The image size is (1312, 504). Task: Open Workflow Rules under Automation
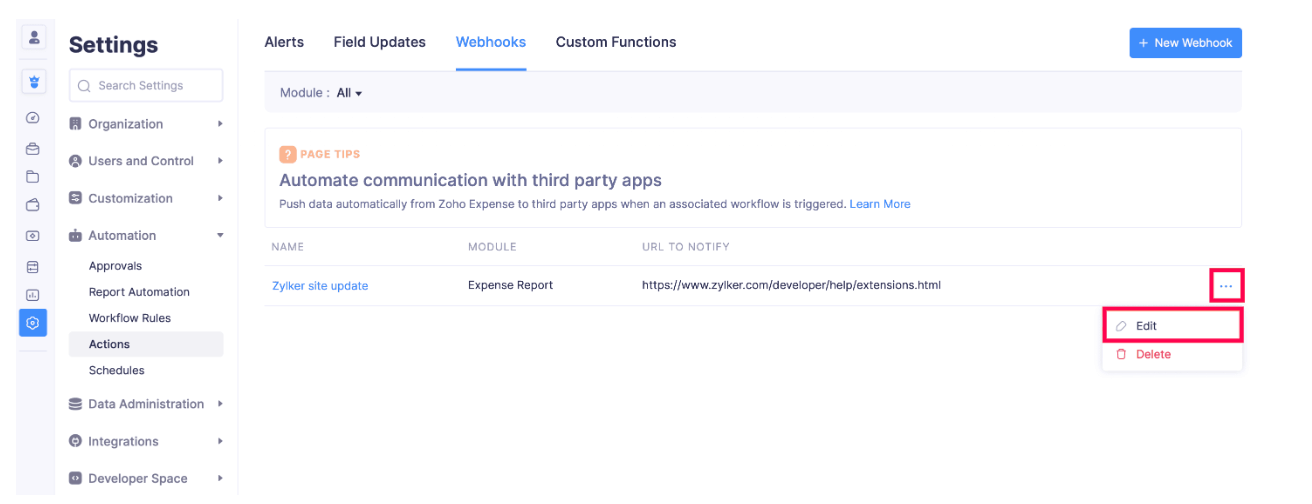(130, 318)
